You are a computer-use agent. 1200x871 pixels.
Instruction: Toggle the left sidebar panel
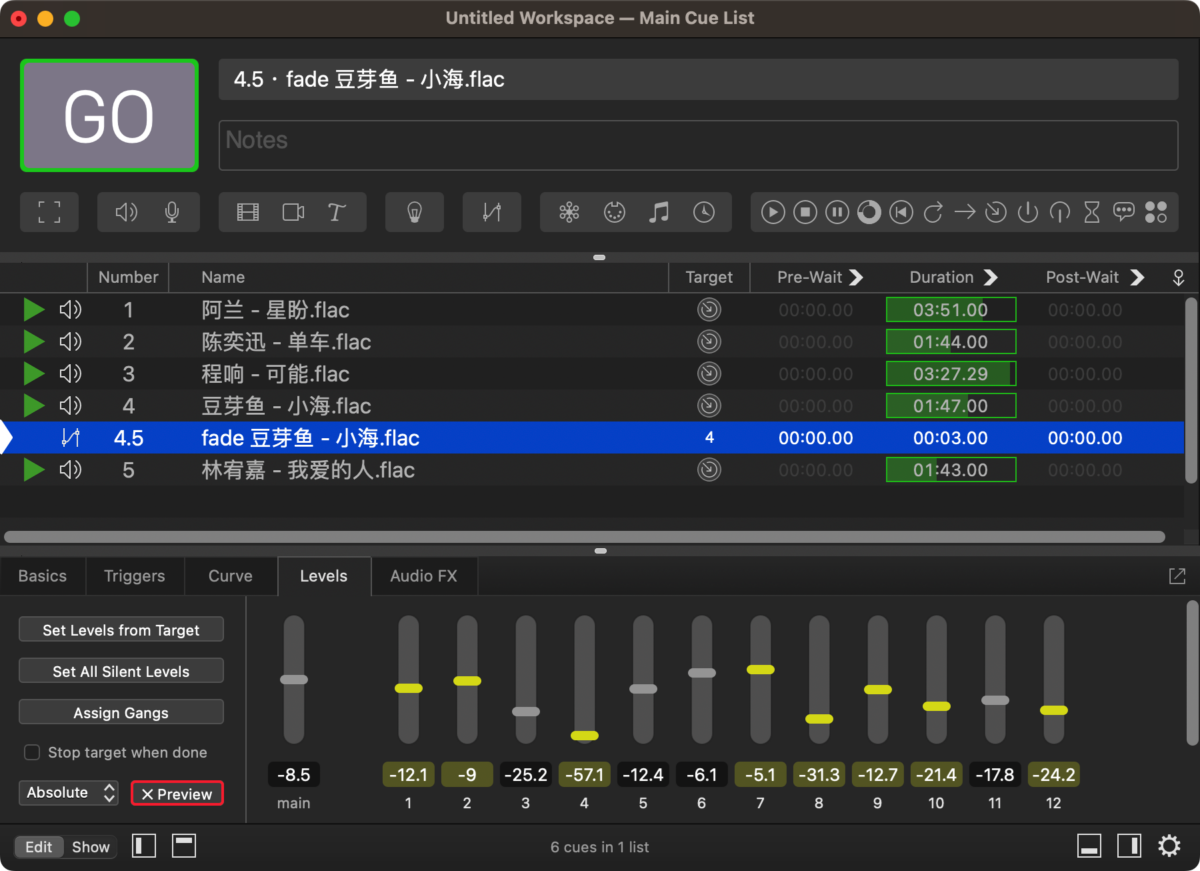point(145,846)
